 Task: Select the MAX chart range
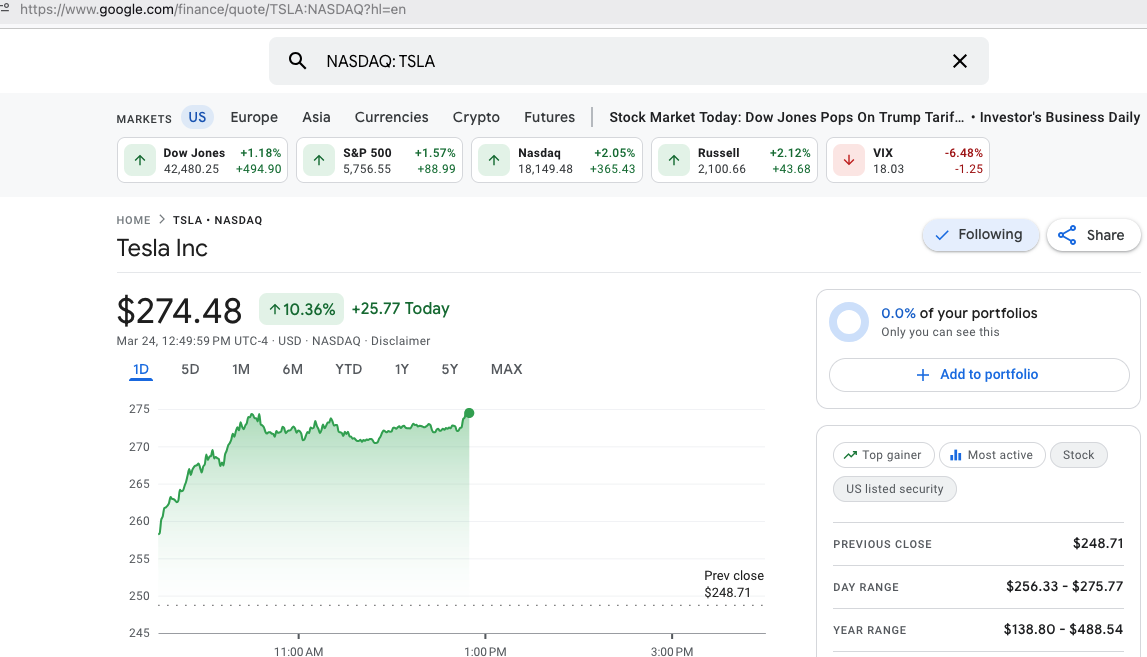click(506, 369)
